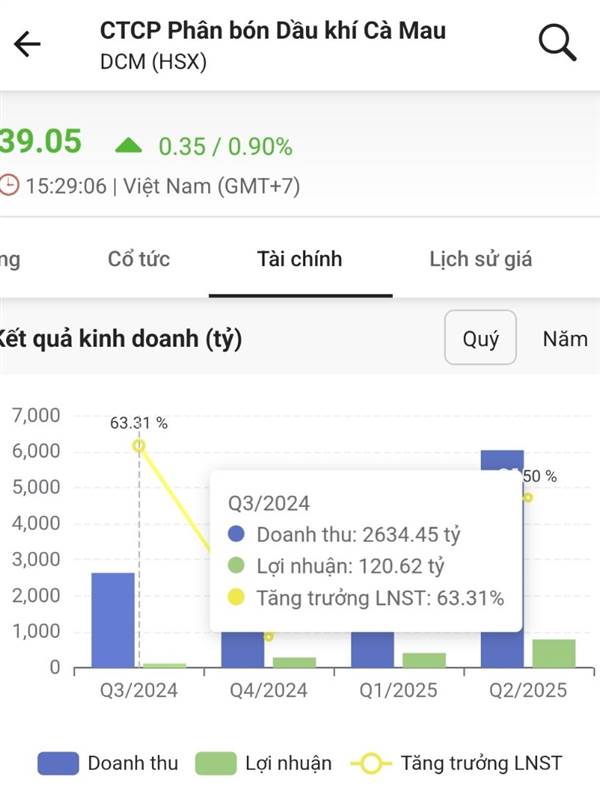
Task: Open the Lịch sử giá tab
Action: tap(481, 259)
